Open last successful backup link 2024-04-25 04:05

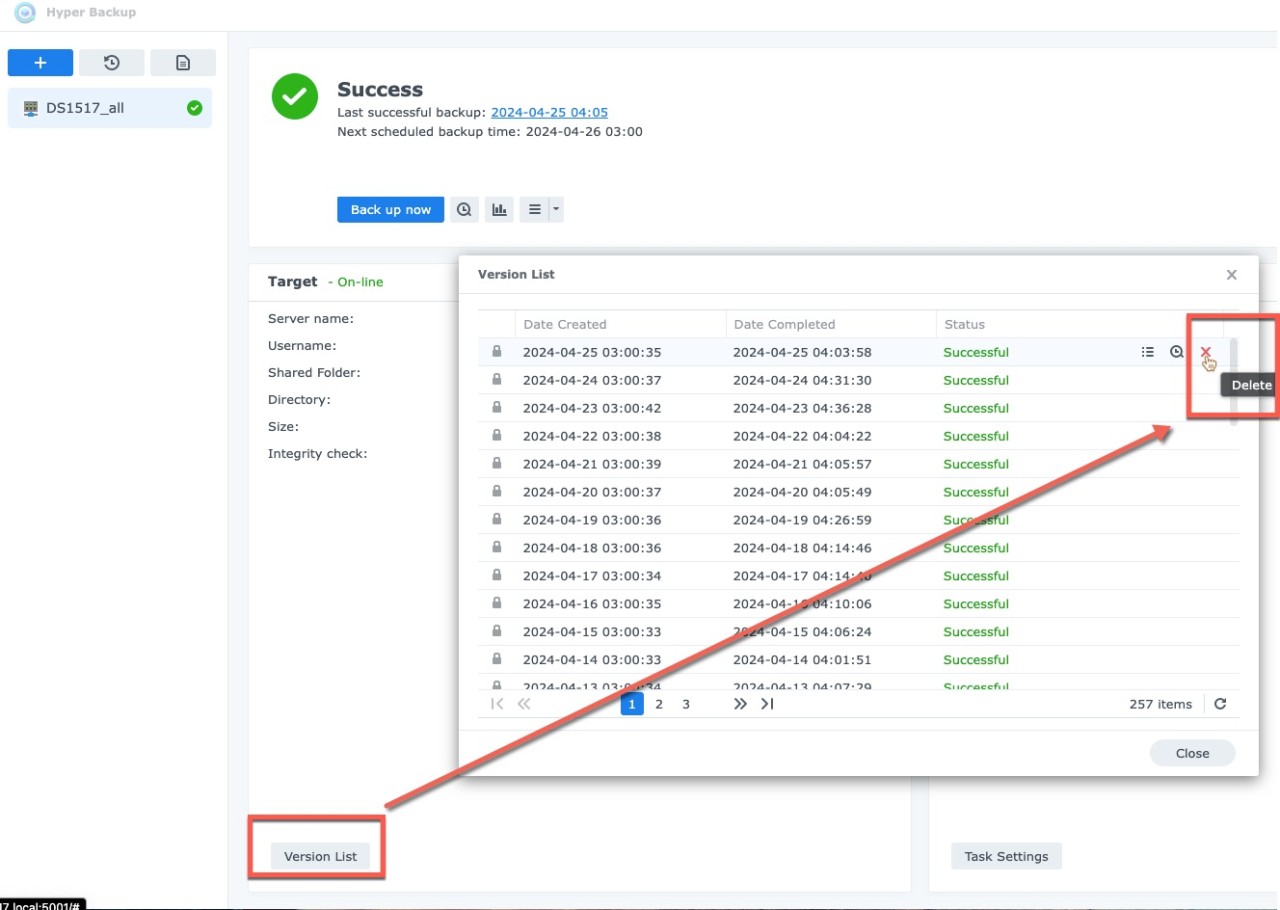pyautogui.click(x=549, y=113)
